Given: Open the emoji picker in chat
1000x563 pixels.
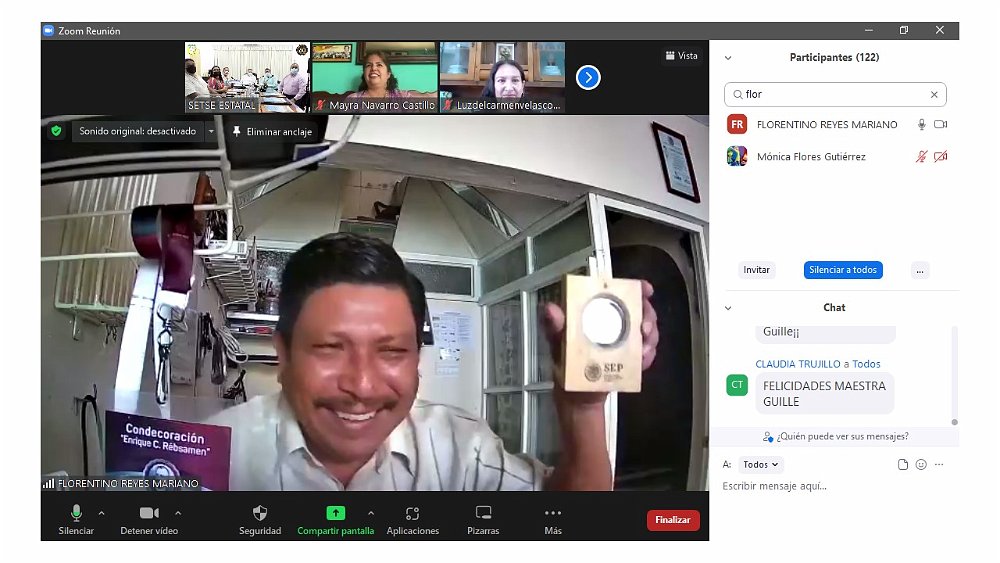Looking at the screenshot, I should [921, 465].
